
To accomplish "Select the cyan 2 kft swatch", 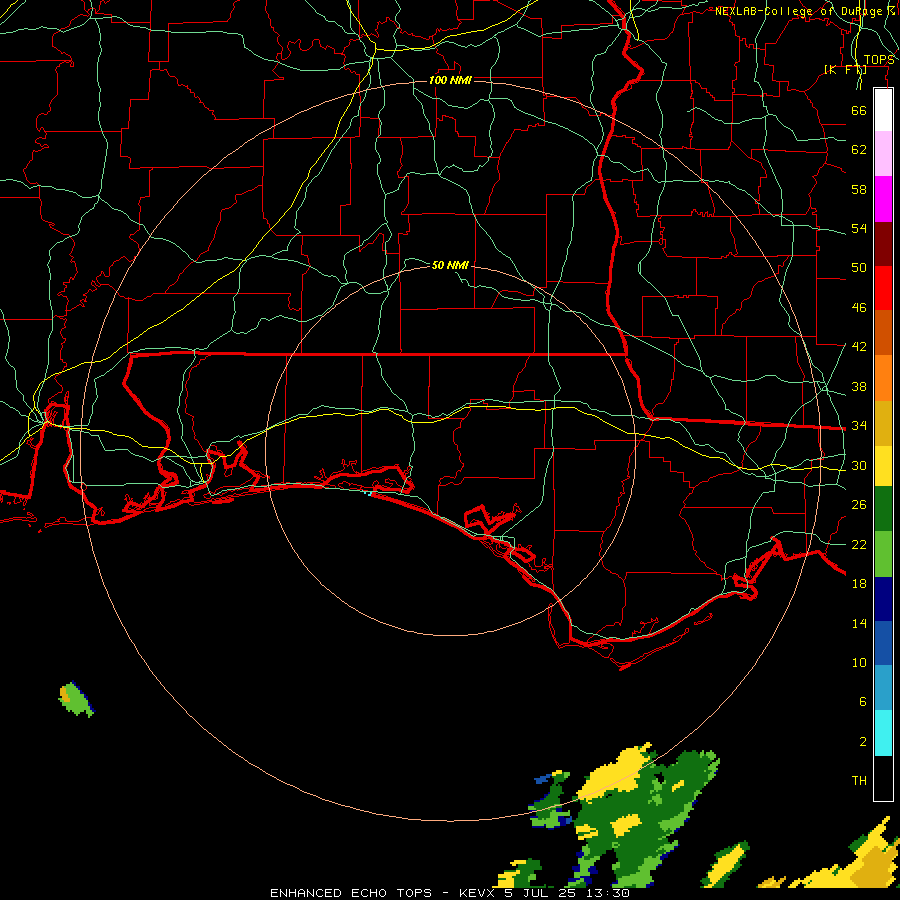I will (883, 733).
